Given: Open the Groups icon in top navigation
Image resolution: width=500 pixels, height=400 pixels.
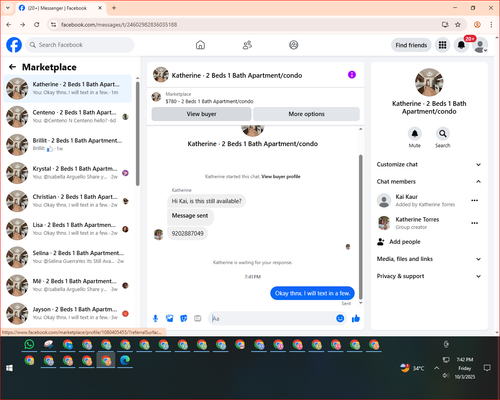Looking at the screenshot, I should click(x=294, y=45).
